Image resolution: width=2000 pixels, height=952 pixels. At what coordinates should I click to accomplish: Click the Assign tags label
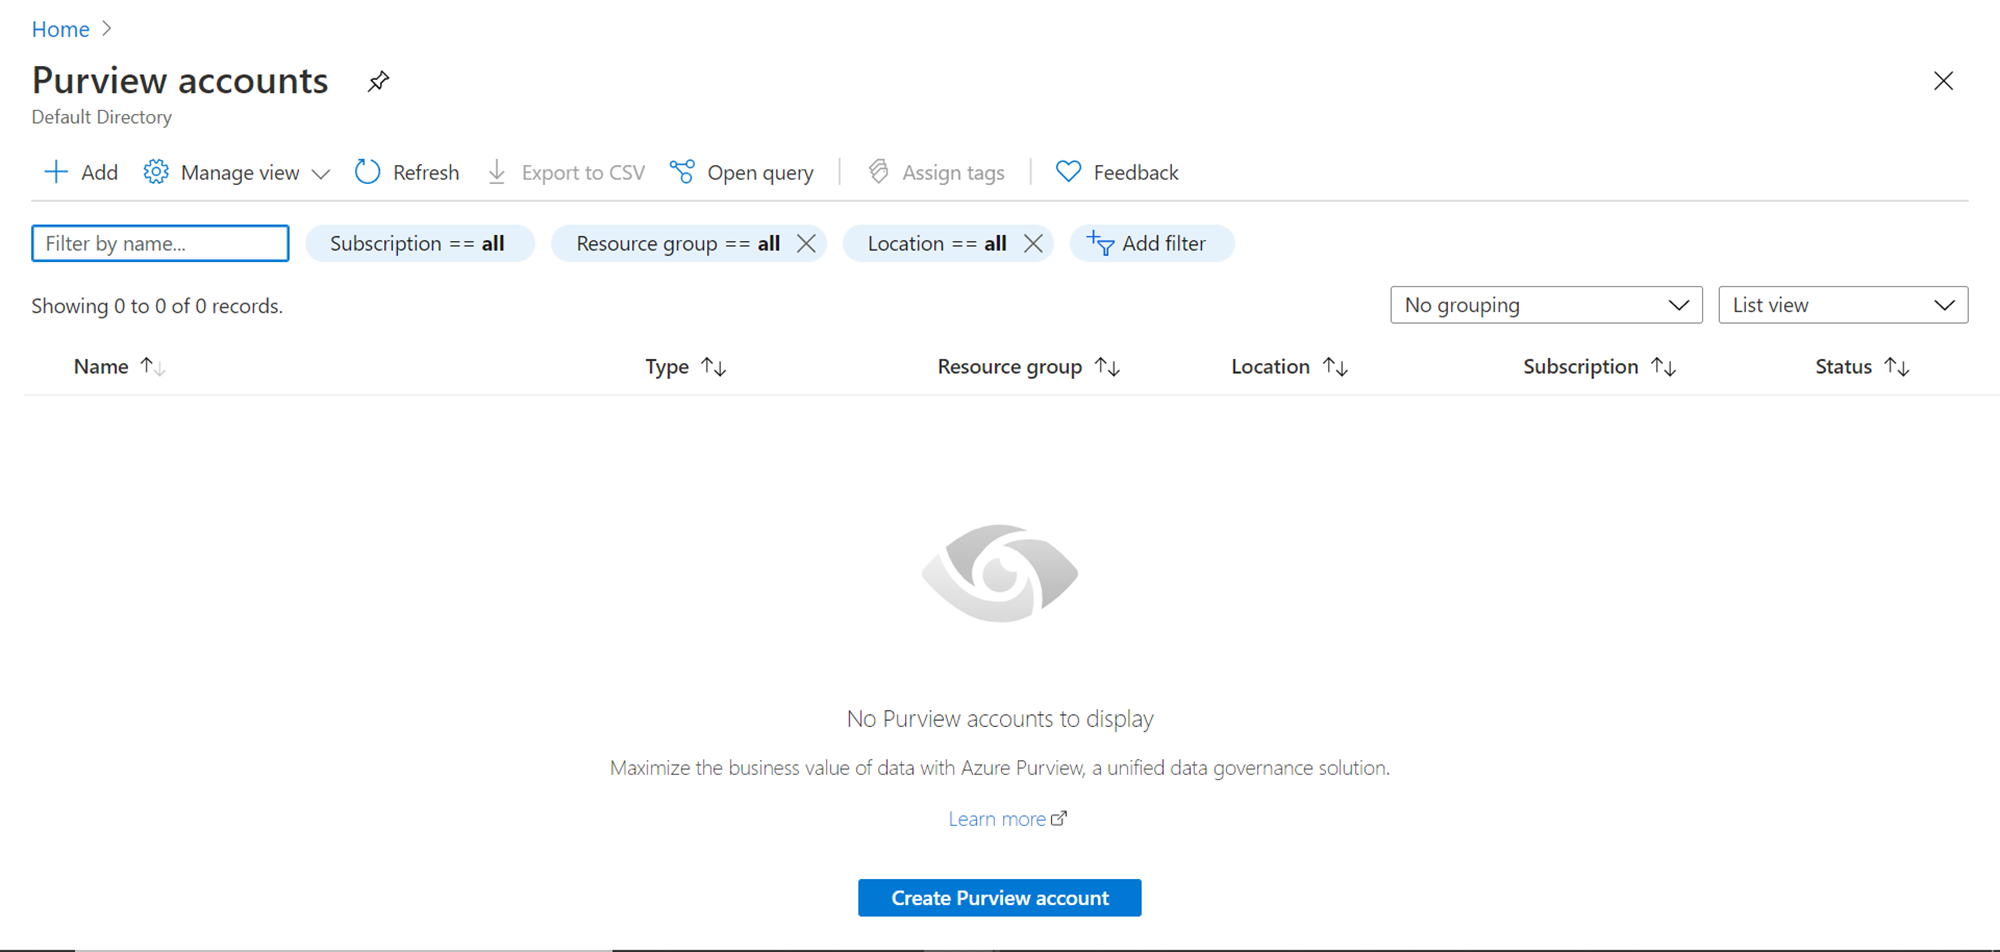click(x=953, y=173)
